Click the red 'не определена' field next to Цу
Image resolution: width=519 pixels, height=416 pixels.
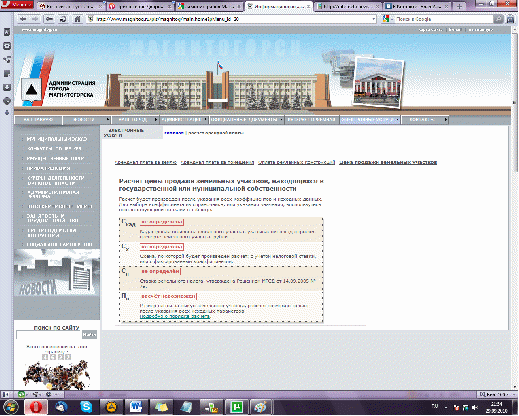point(162,247)
